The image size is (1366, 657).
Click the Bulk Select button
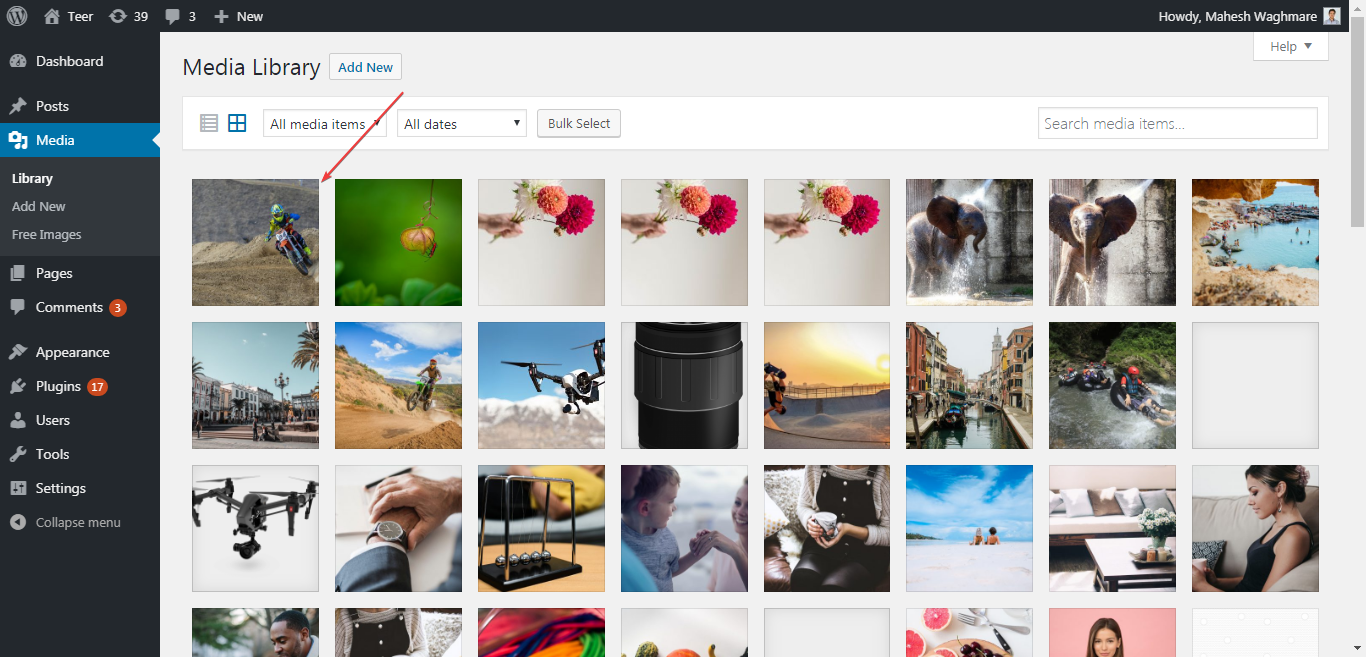tap(579, 123)
